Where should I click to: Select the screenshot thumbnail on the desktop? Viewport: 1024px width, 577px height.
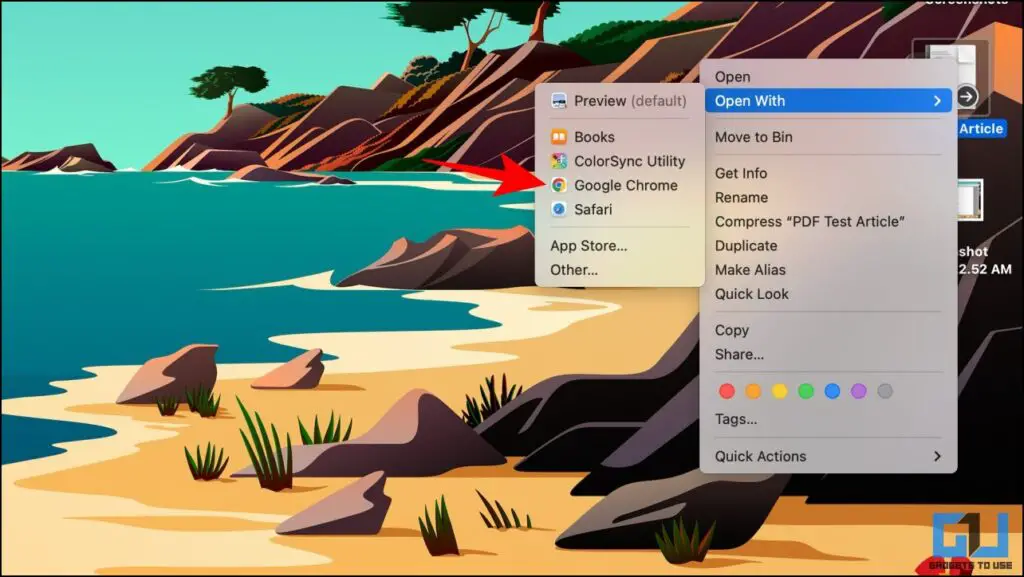[x=970, y=200]
